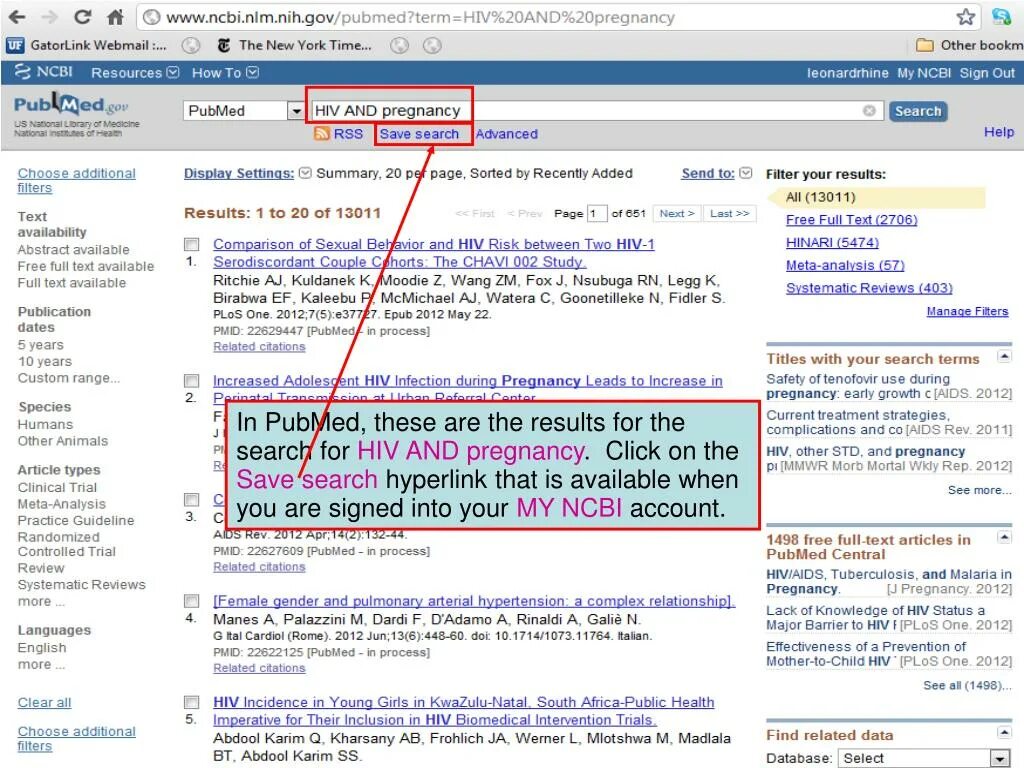The width and height of the screenshot is (1024, 768).
Task: Clear the search box with the X icon
Action: pyautogui.click(x=869, y=110)
